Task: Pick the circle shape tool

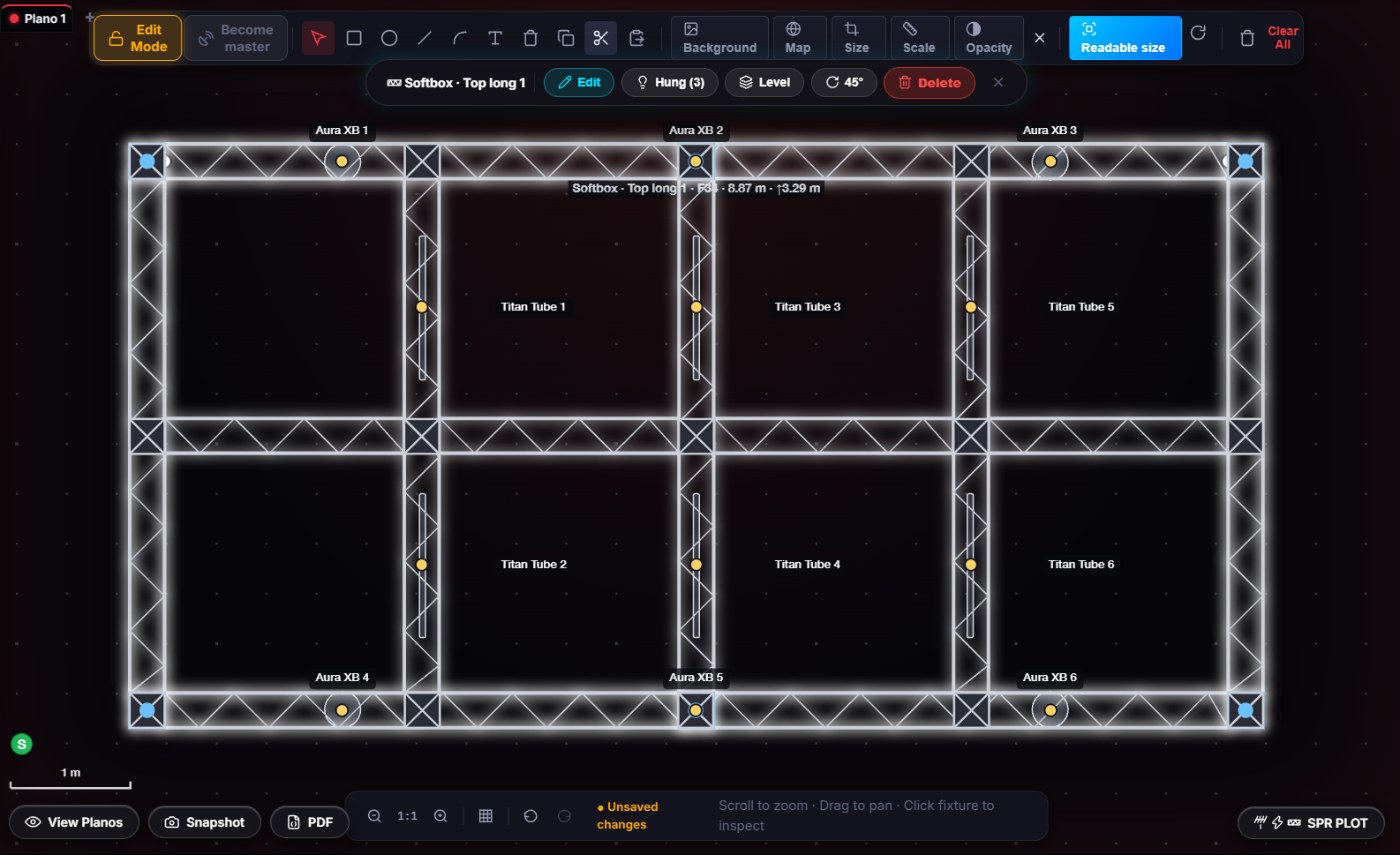Action: (389, 38)
